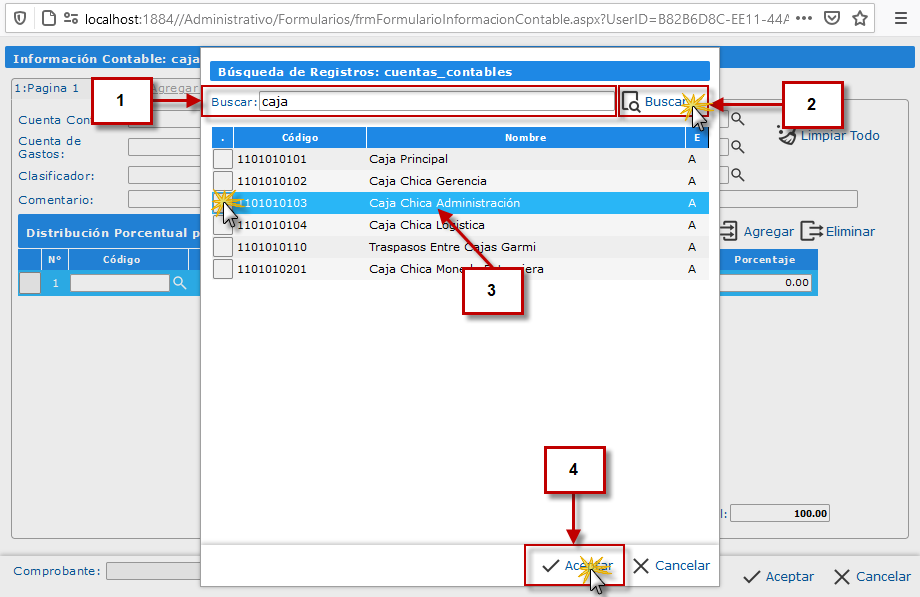Click Código column header in search results

pyautogui.click(x=300, y=137)
